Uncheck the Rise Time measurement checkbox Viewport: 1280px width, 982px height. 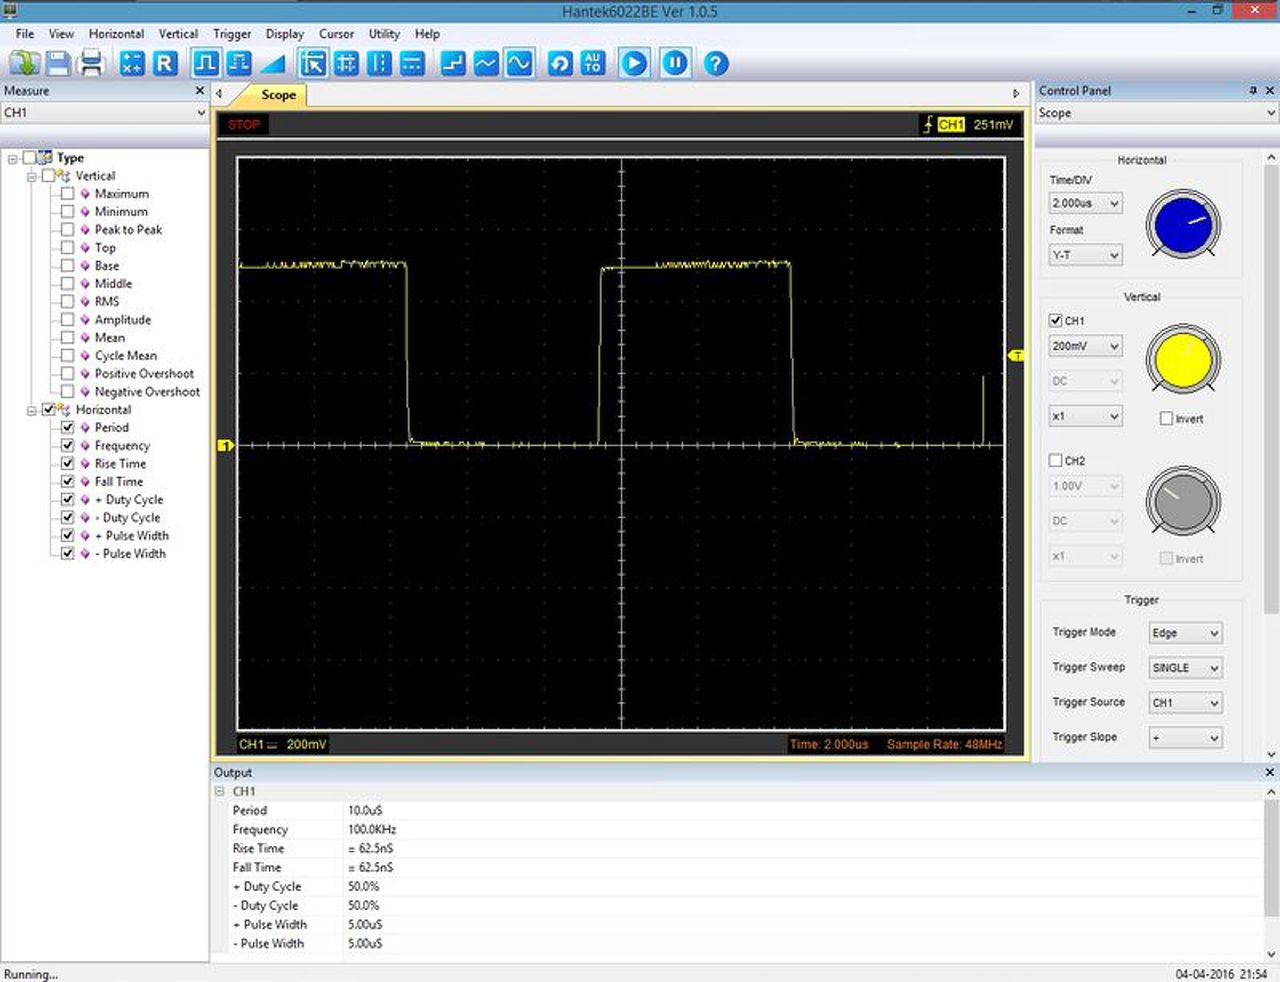point(67,464)
